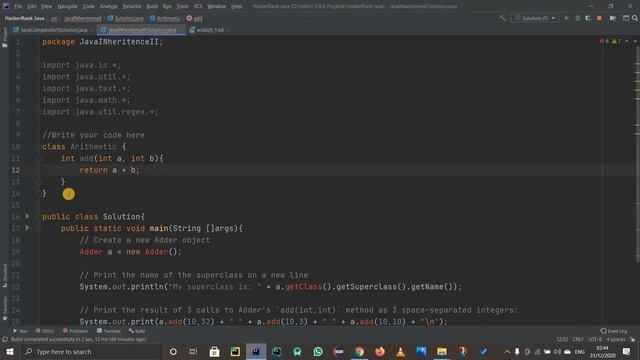The width and height of the screenshot is (640, 360).
Task: Click the 4 spaces indent status
Action: [x=615, y=339]
